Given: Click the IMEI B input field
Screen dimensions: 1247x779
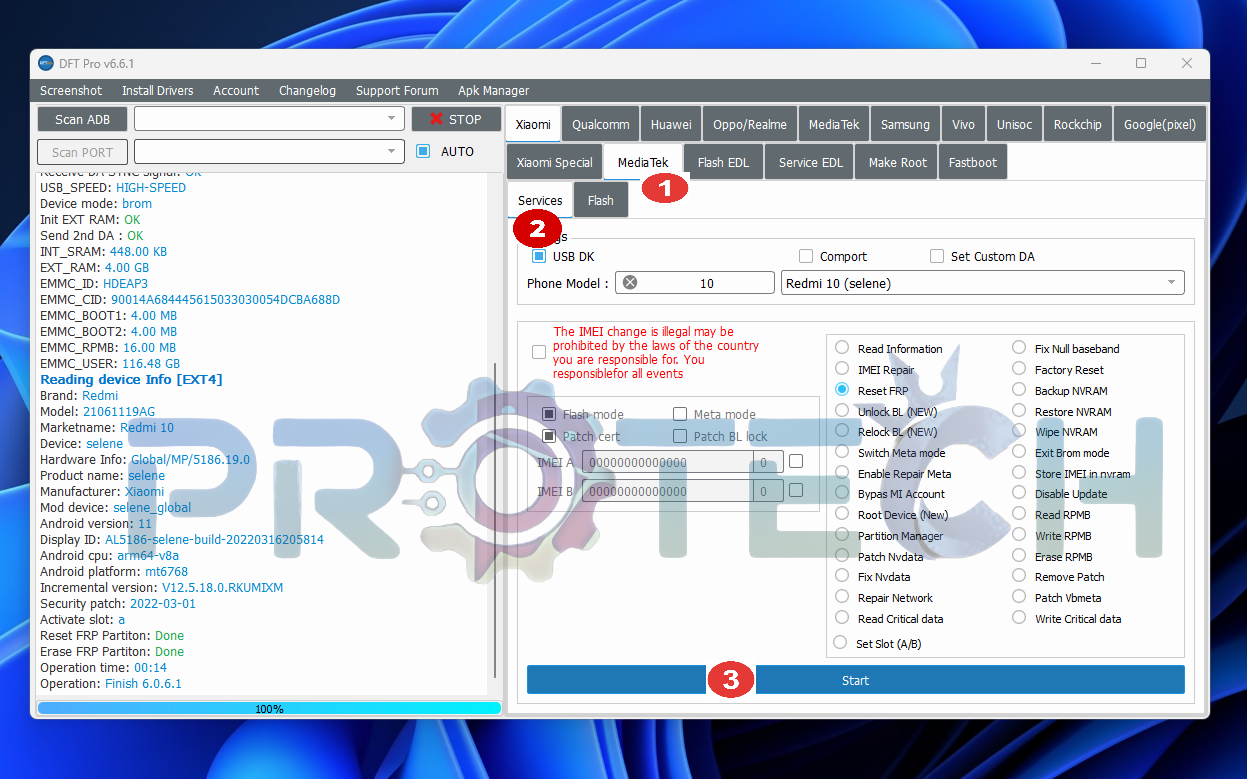Looking at the screenshot, I should 667,491.
